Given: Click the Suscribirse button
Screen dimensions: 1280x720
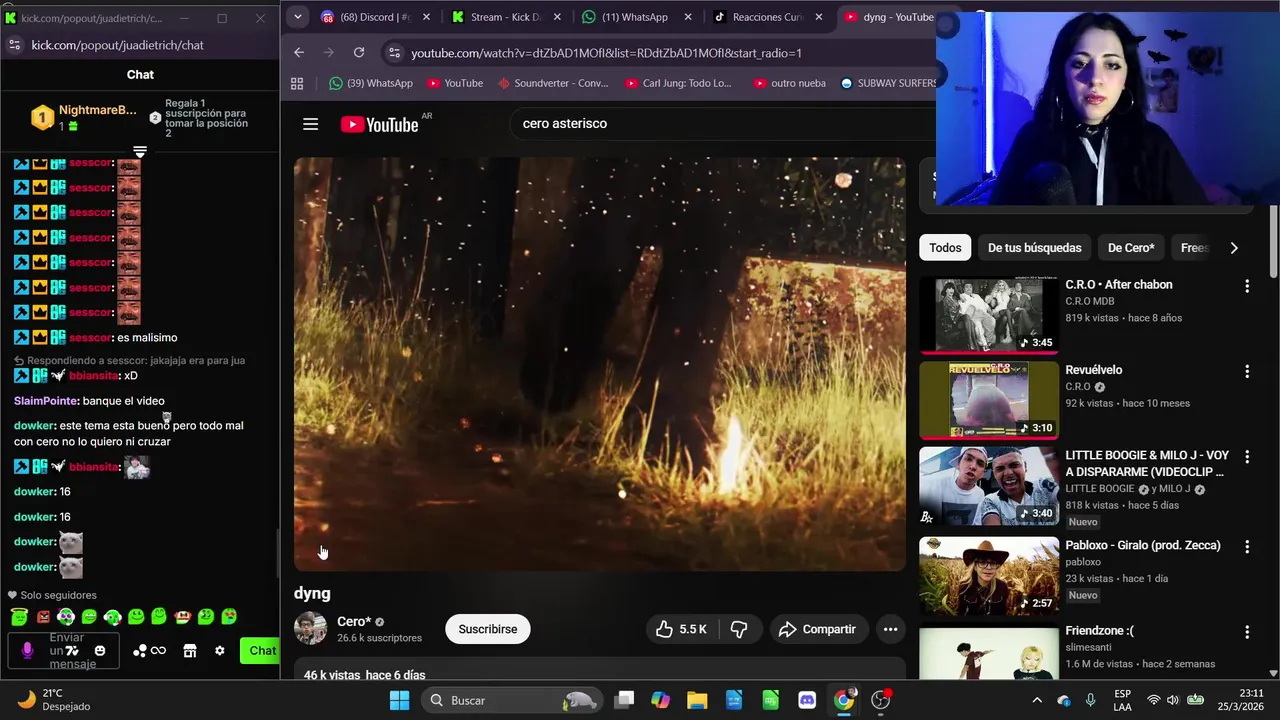Looking at the screenshot, I should pos(488,629).
